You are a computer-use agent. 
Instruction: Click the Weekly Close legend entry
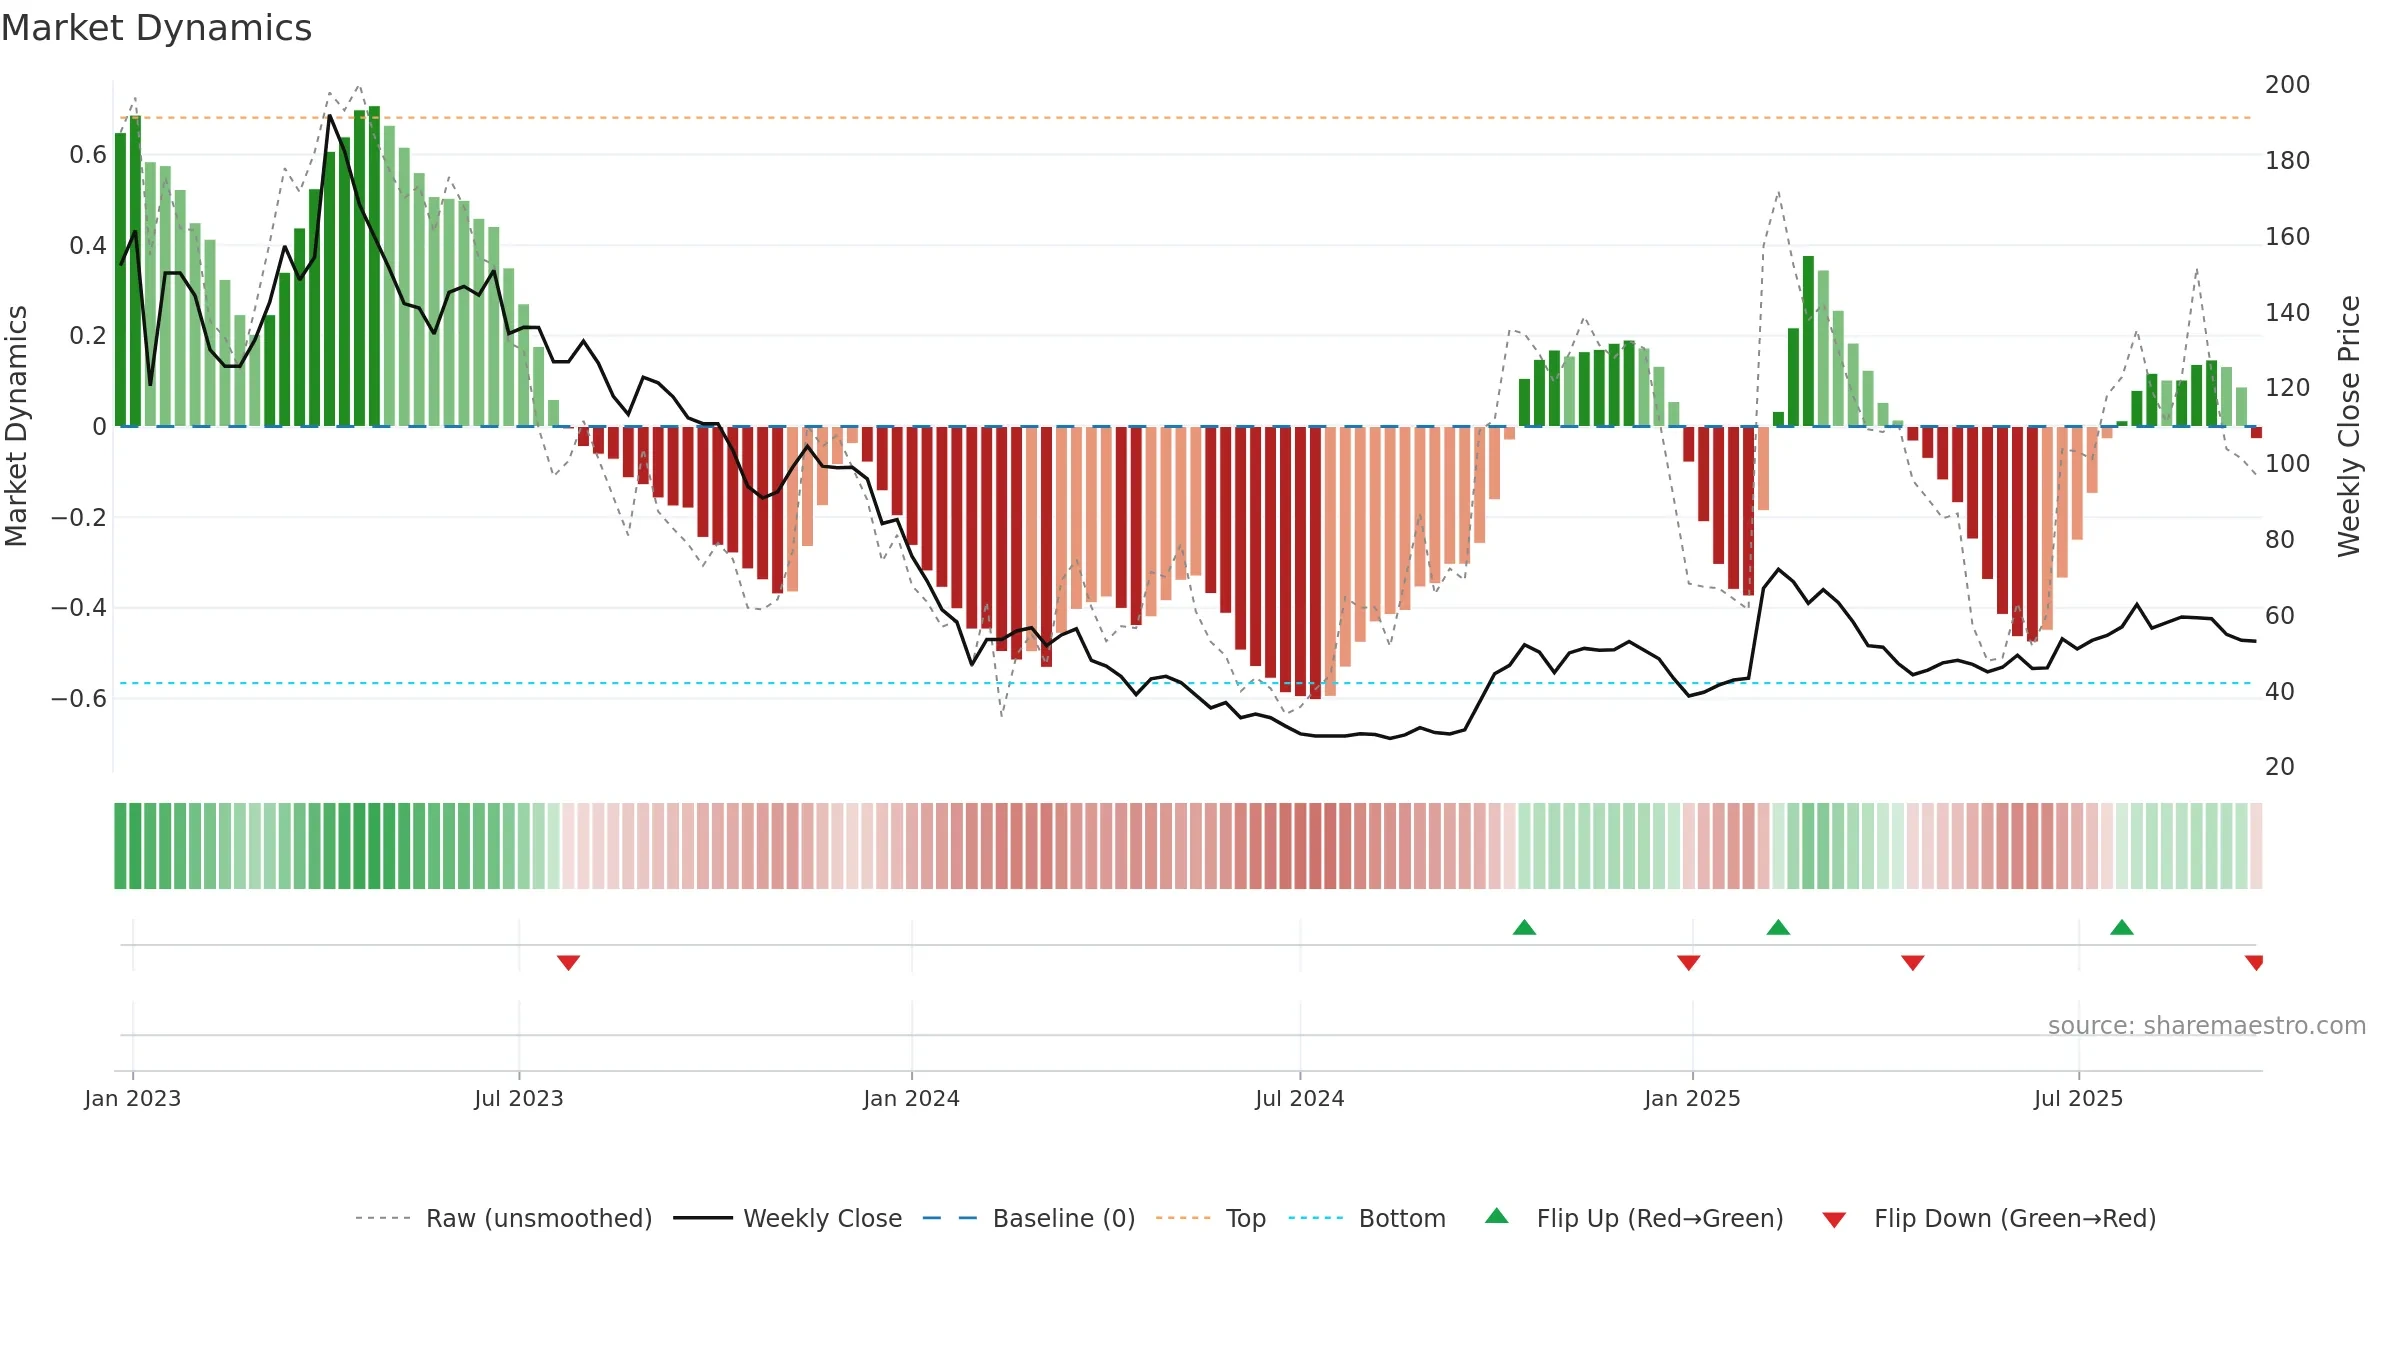tap(787, 1218)
